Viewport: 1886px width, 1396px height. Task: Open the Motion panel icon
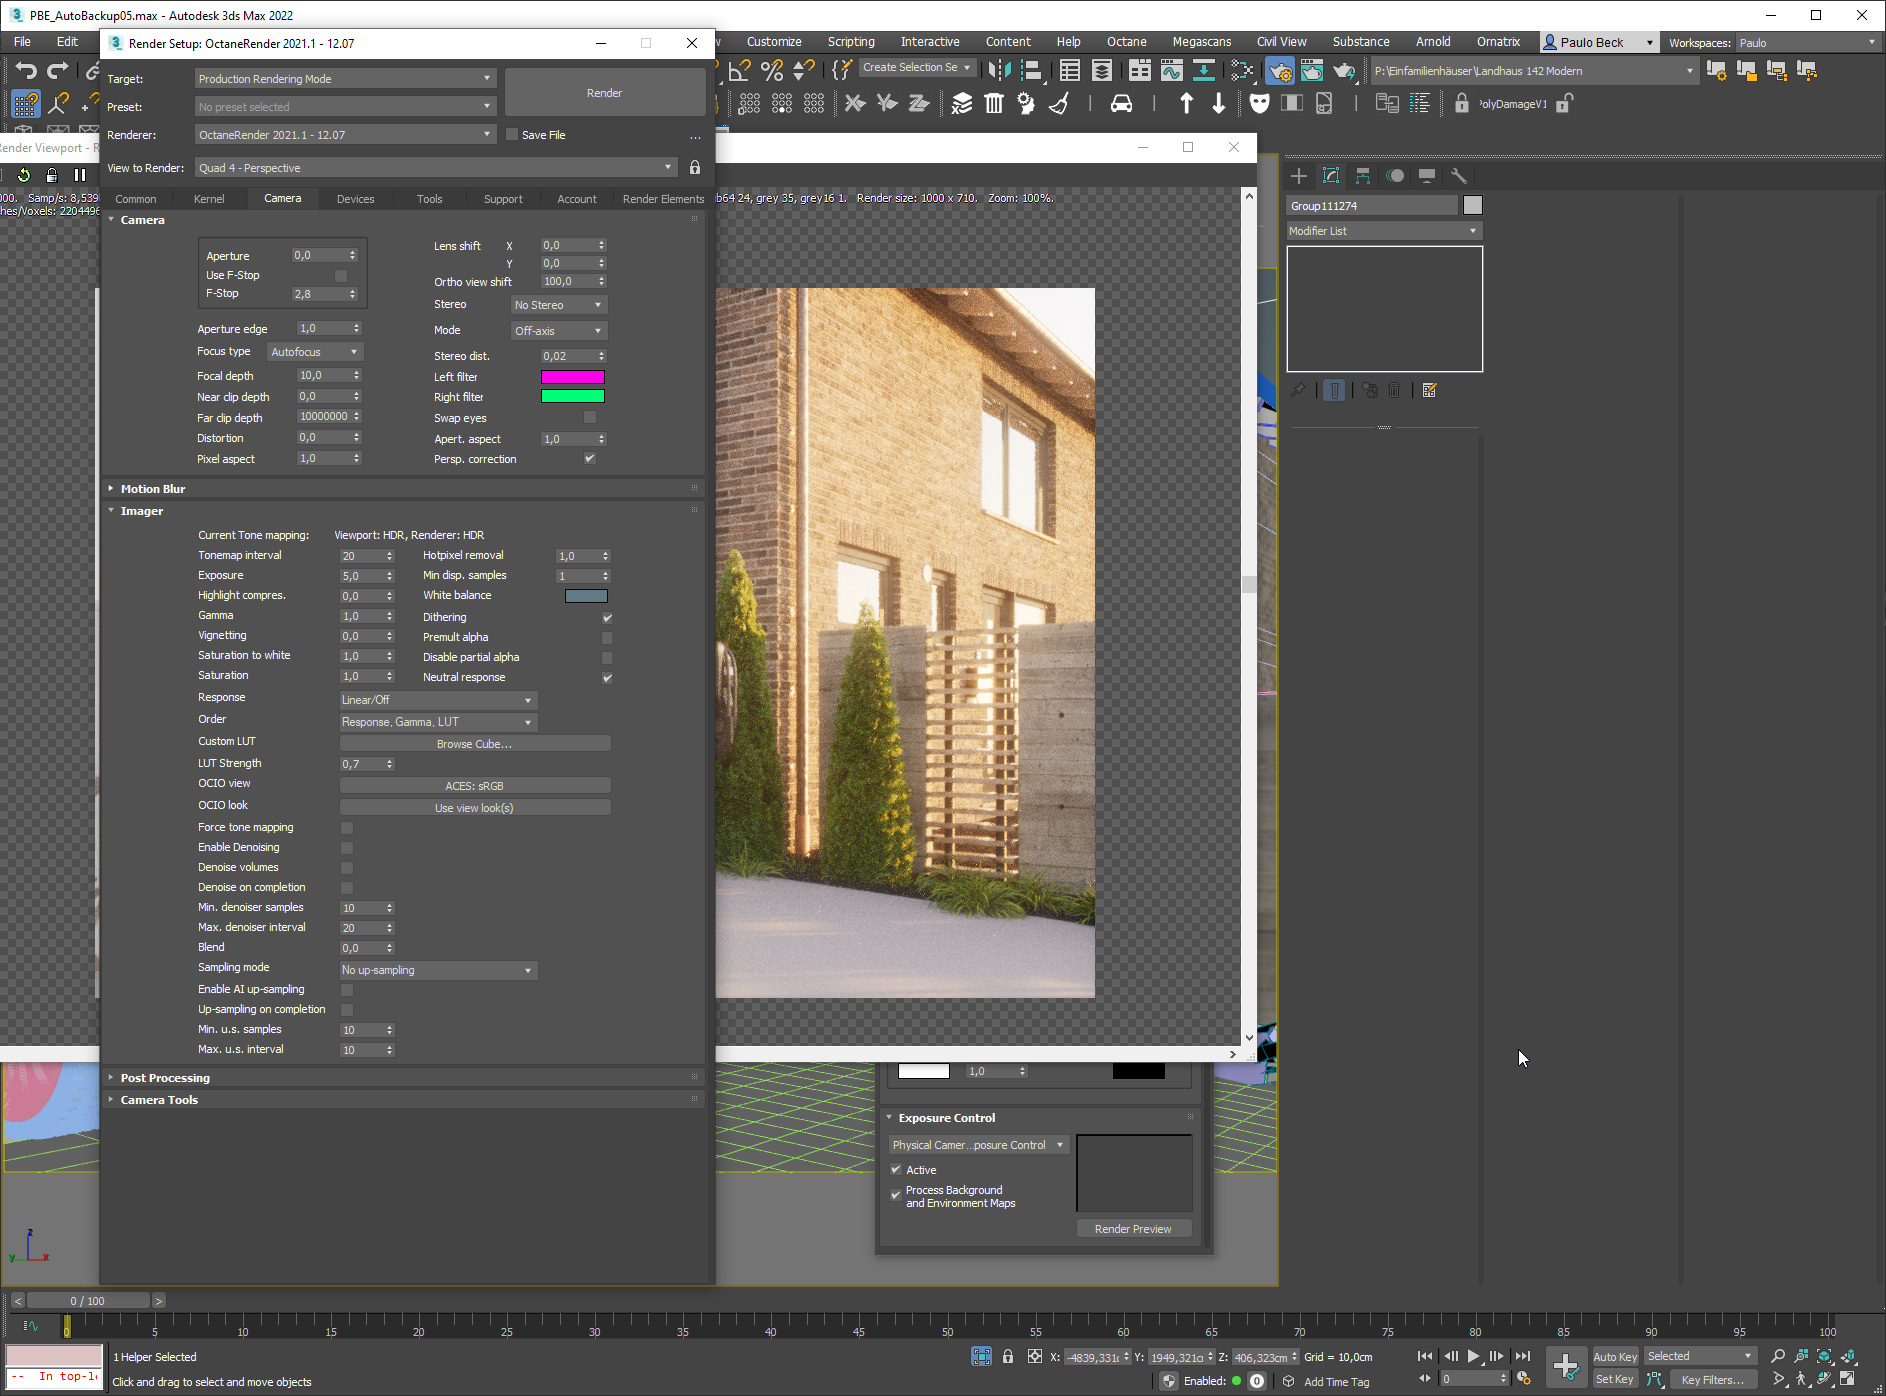(x=1395, y=176)
